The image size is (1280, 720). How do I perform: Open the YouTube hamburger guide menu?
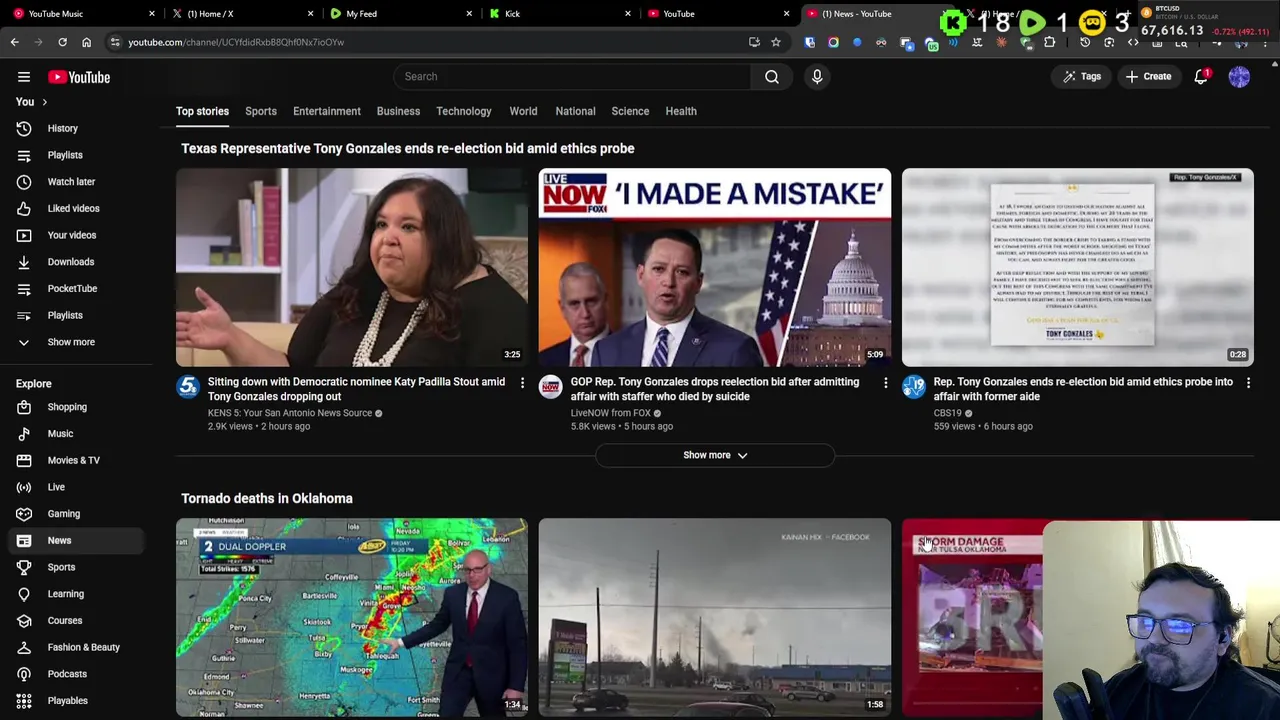[x=24, y=77]
